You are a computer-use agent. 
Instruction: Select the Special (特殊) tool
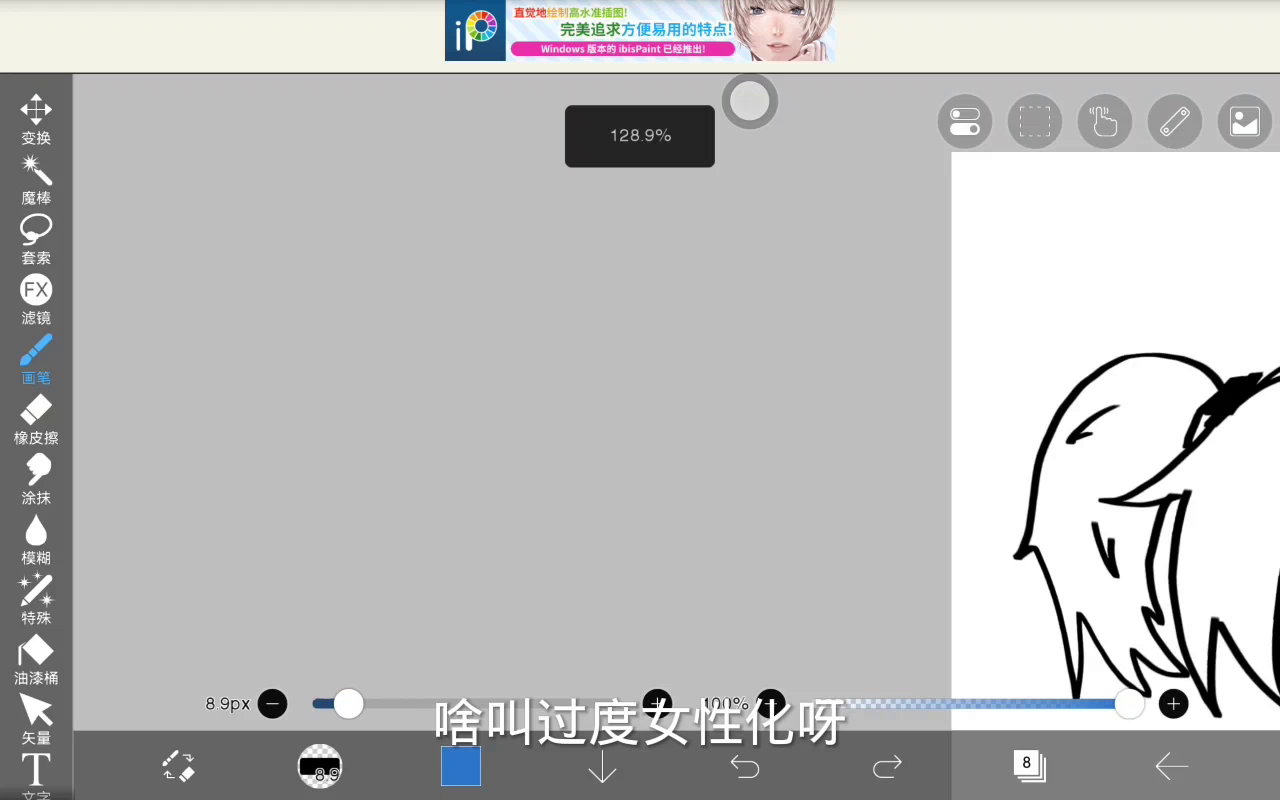[x=36, y=599]
